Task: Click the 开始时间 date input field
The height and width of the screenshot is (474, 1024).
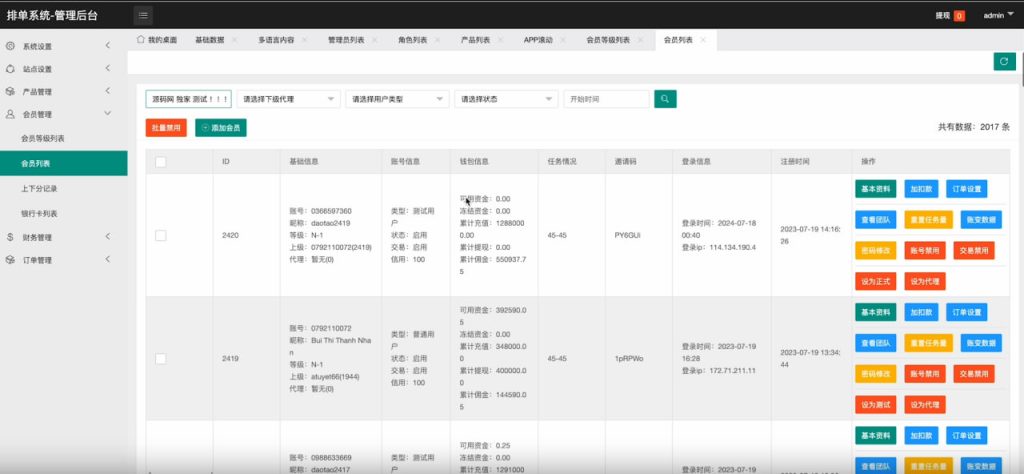Action: [x=607, y=99]
